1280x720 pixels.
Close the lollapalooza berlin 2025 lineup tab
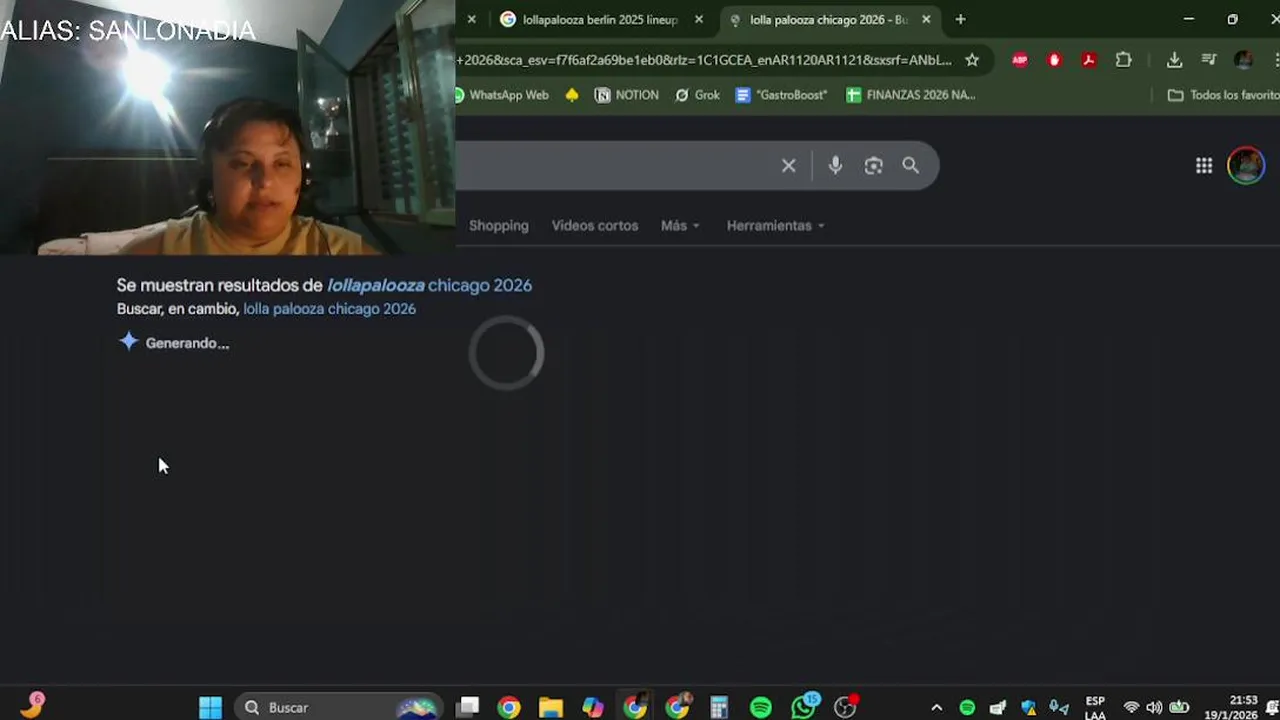(x=699, y=19)
